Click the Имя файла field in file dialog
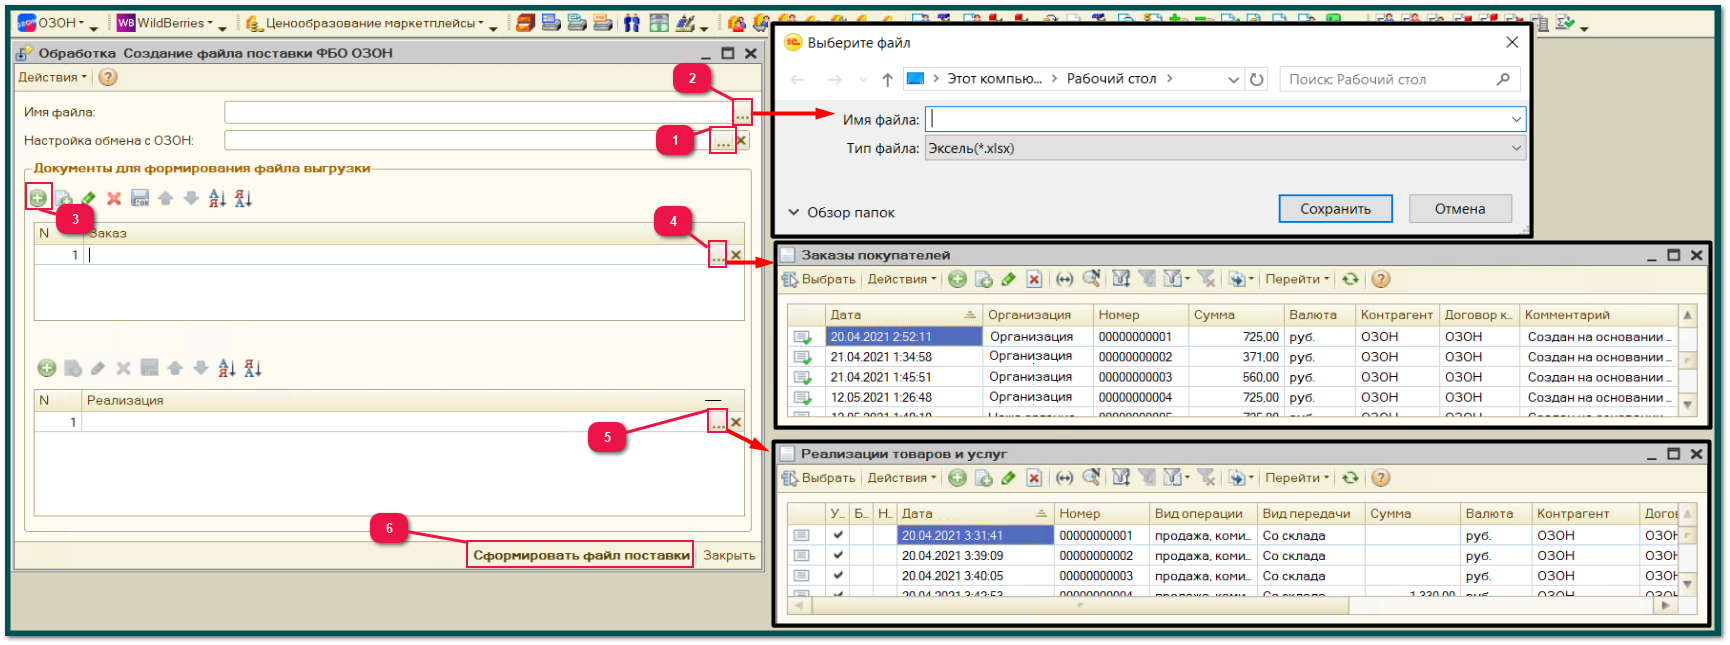The width and height of the screenshot is (1730, 645). (1217, 119)
